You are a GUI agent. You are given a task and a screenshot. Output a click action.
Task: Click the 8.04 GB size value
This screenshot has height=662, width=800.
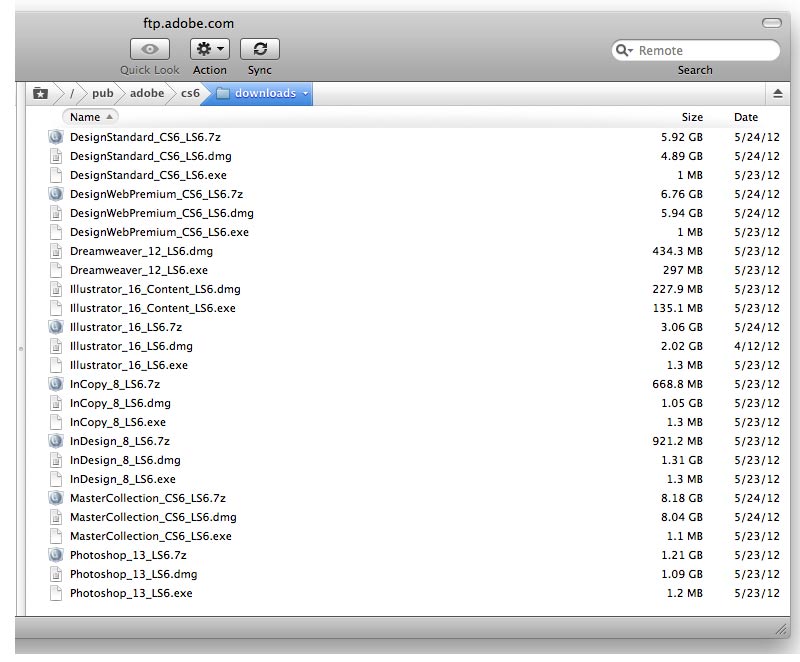(x=682, y=517)
